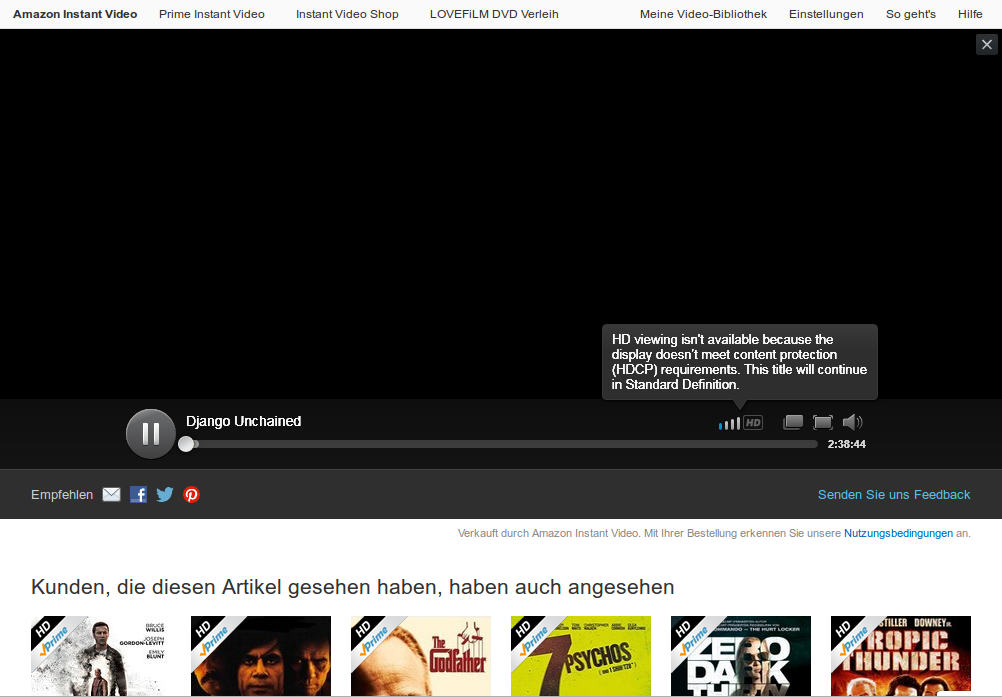Click Senden Sie uns Feedback link
The image size is (1002, 697).
pos(894,494)
